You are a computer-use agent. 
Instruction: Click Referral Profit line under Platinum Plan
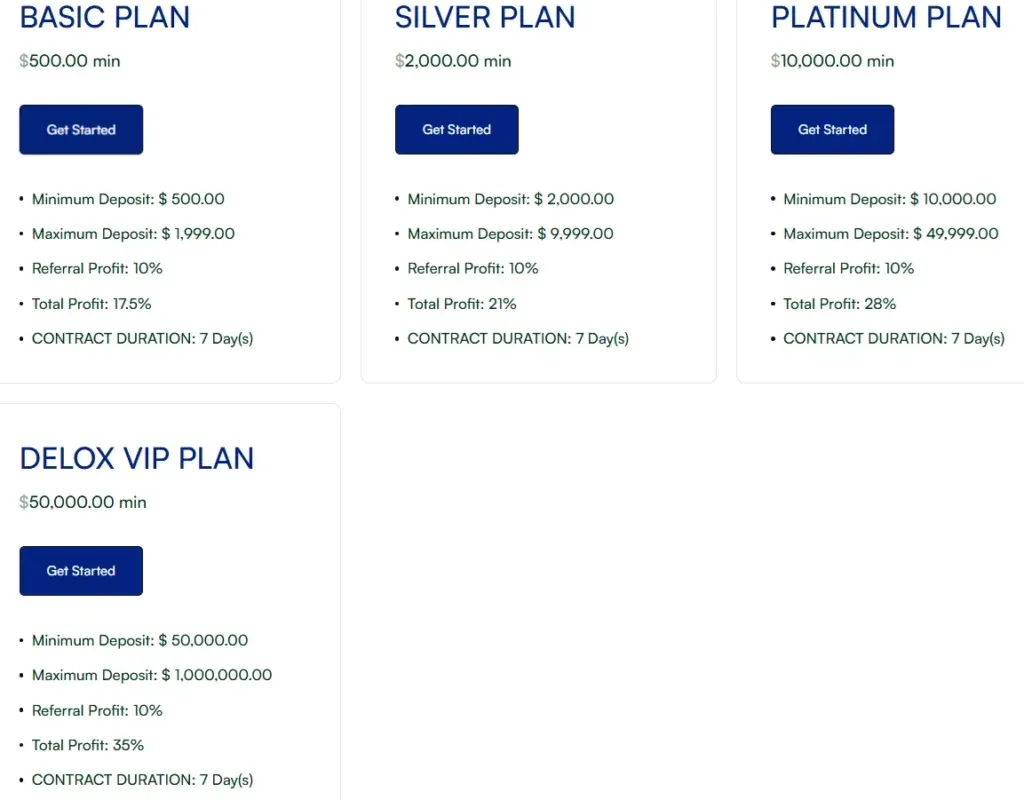[x=848, y=268]
